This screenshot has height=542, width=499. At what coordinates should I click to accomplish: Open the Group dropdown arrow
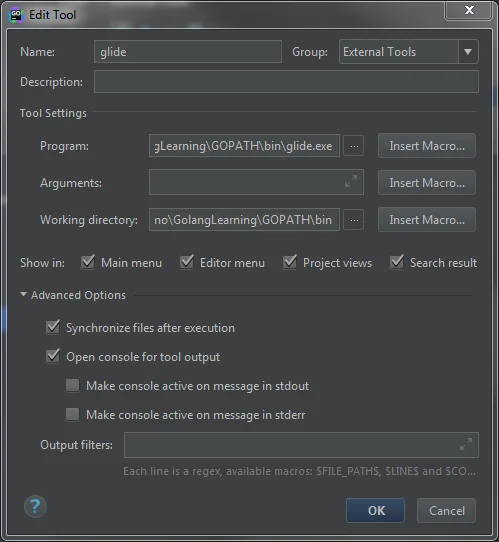pyautogui.click(x=468, y=52)
